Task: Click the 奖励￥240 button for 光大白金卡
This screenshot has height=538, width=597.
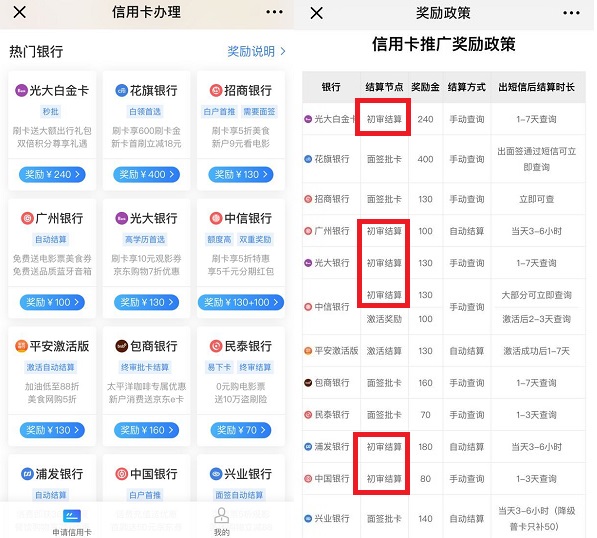Action: pyautogui.click(x=52, y=174)
